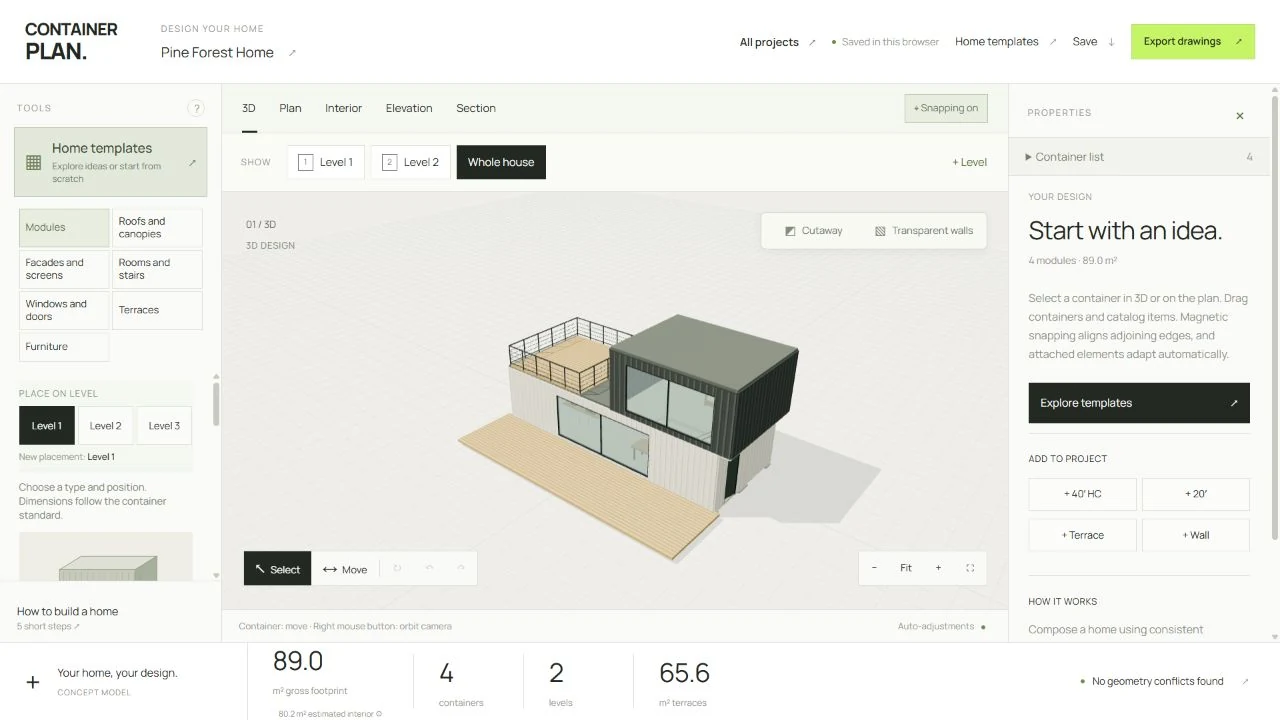This screenshot has height=720, width=1280.
Task: Zoom in with the plus button
Action: 938,568
